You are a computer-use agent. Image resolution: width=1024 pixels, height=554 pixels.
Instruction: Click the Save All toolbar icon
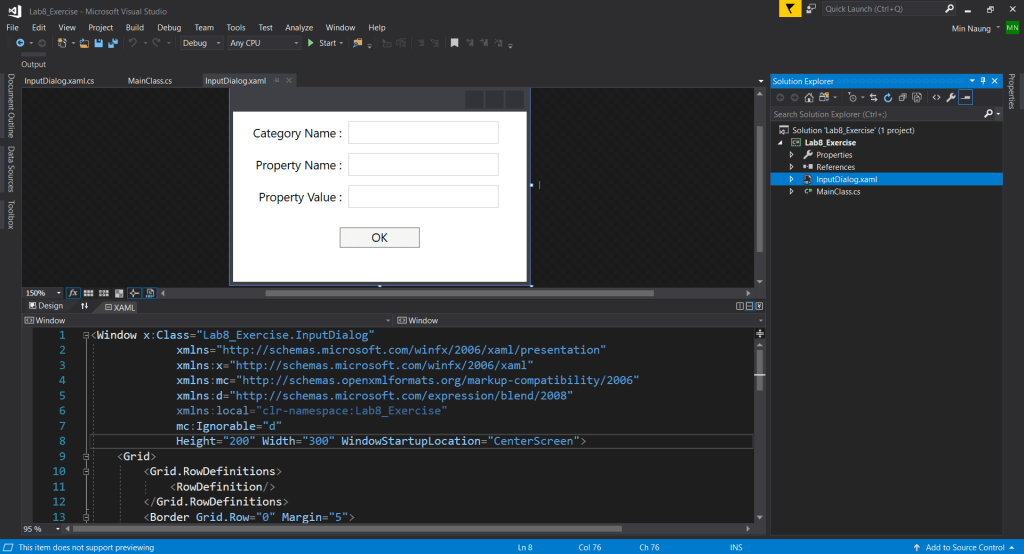(112, 43)
